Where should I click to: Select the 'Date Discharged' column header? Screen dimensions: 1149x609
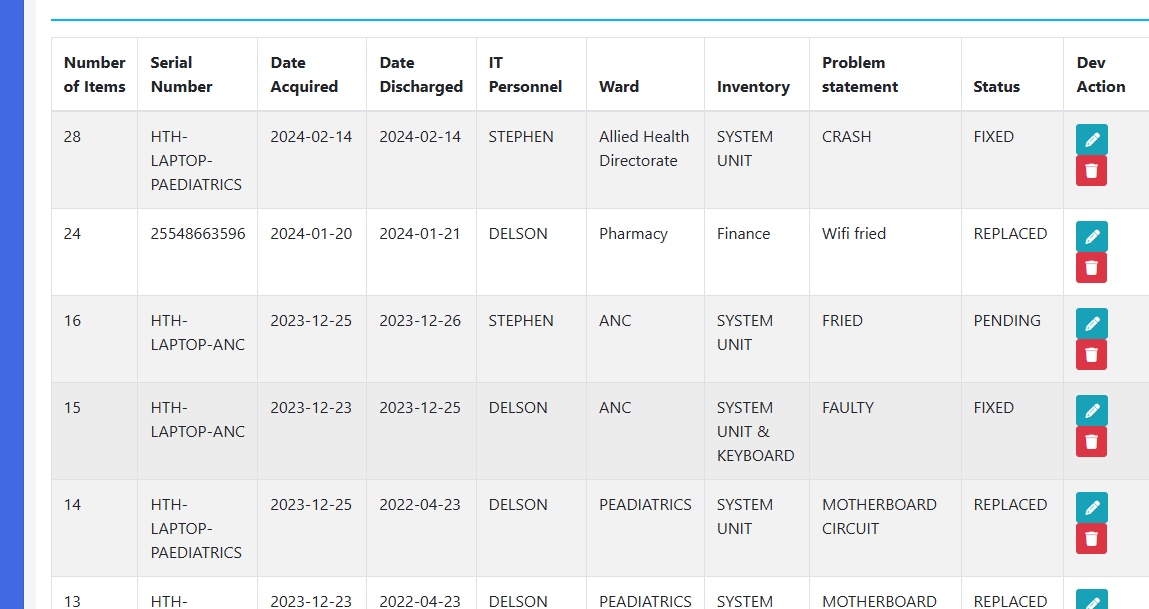click(x=421, y=75)
